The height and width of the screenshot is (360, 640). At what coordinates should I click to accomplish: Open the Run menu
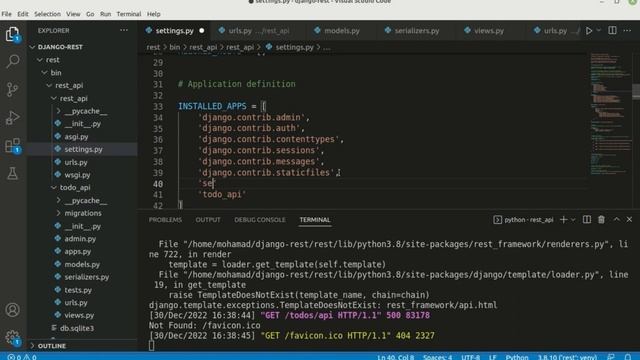coord(105,14)
